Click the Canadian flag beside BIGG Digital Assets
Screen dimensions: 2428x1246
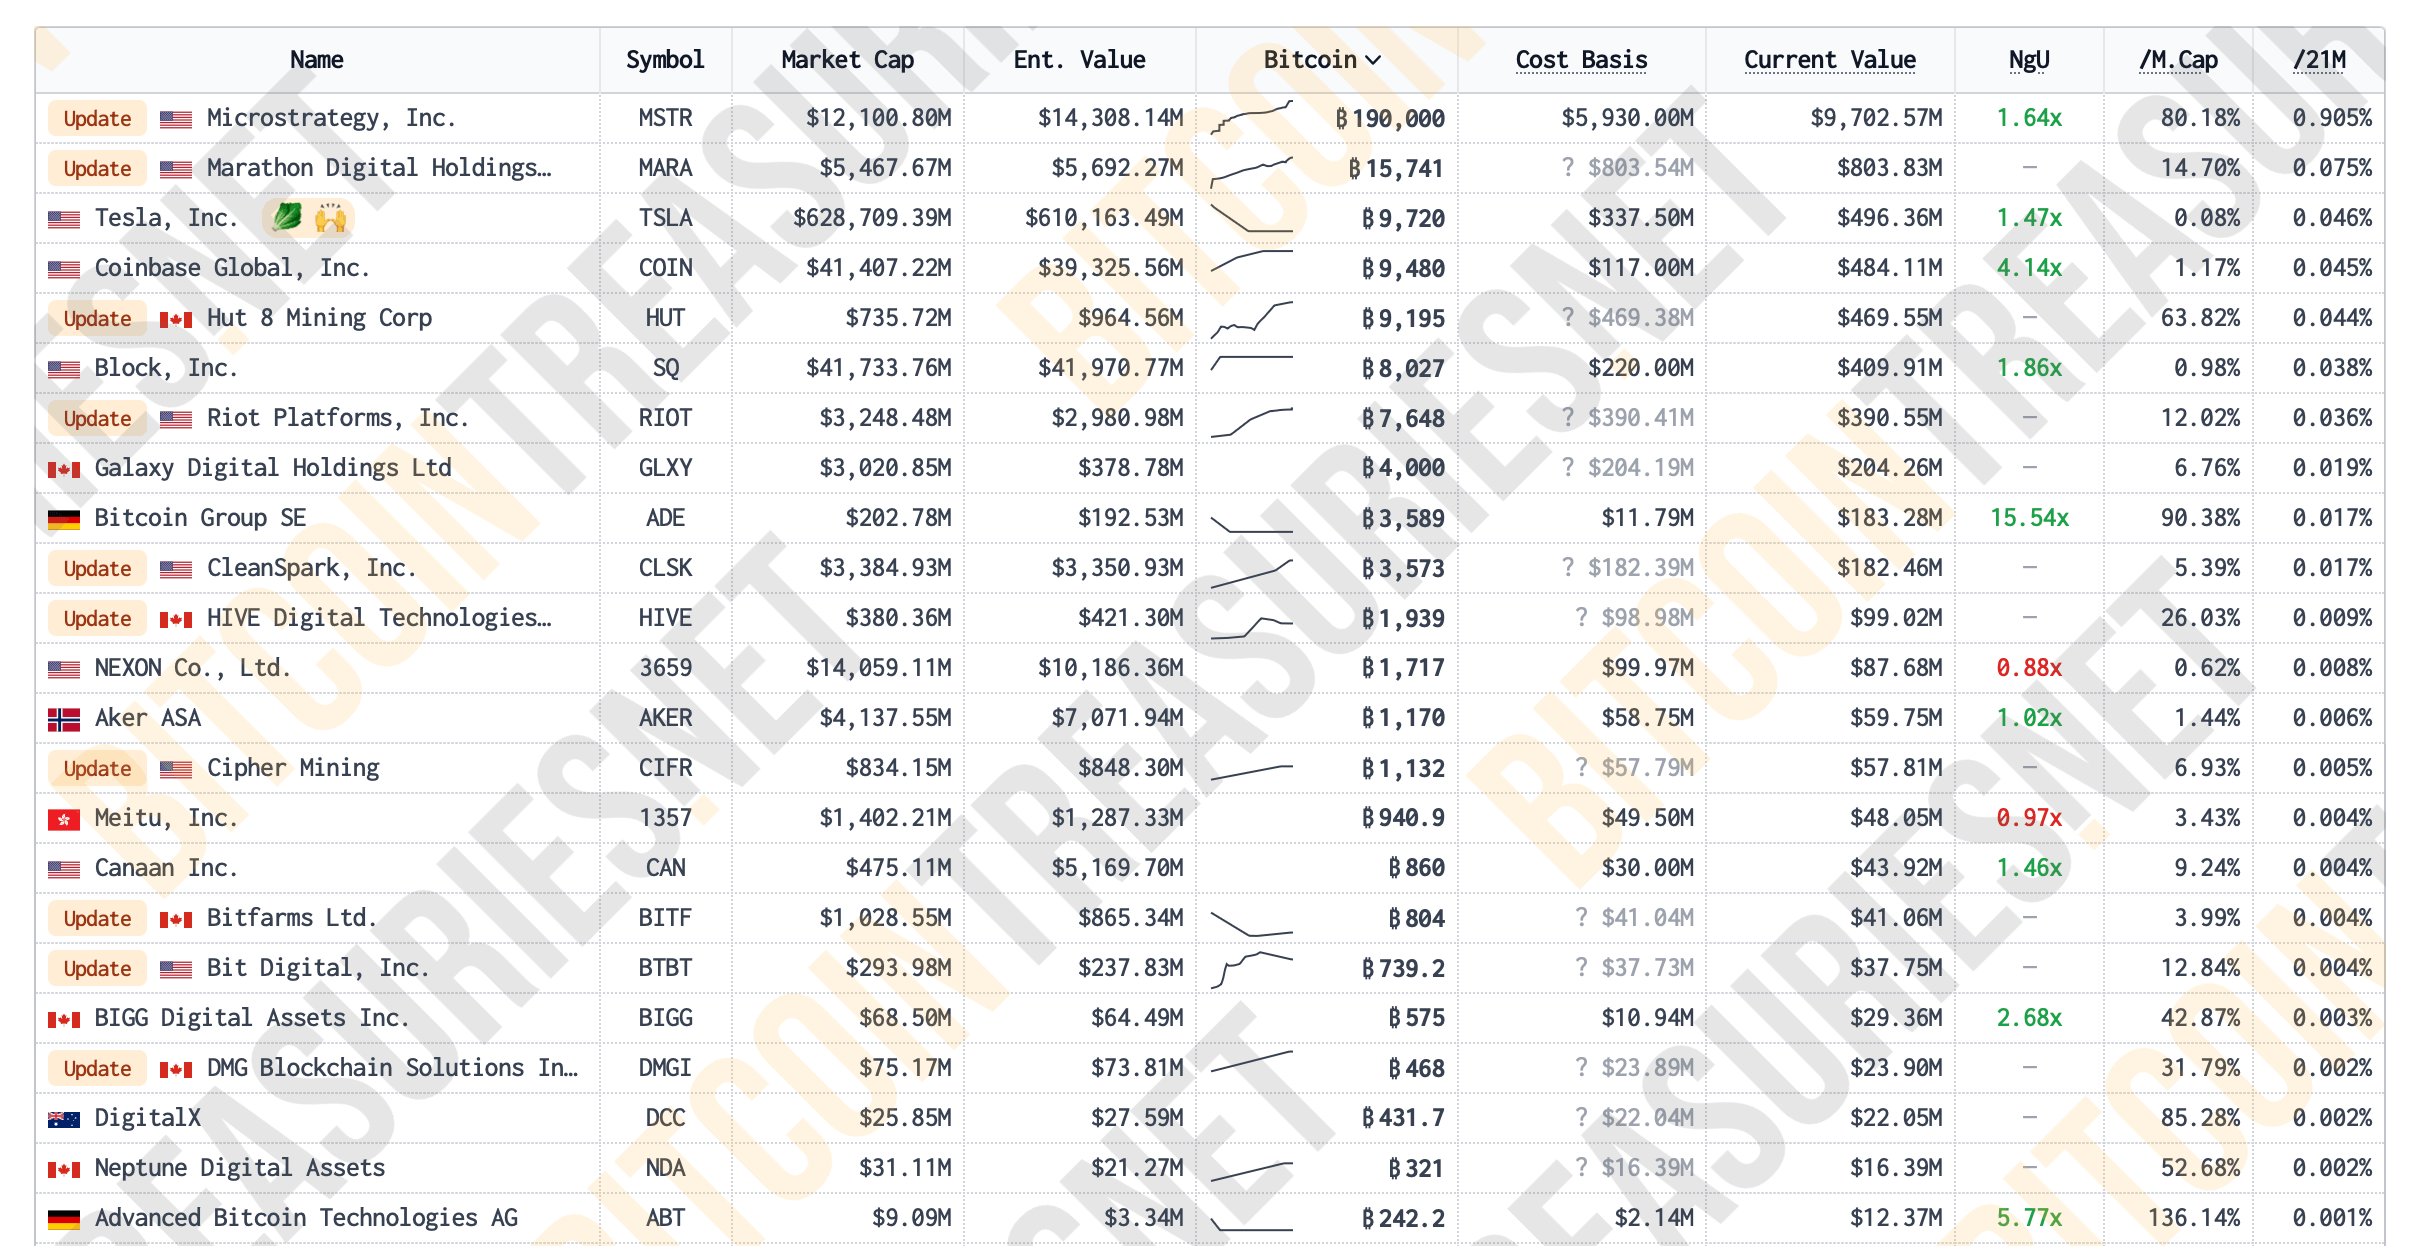click(x=64, y=1019)
